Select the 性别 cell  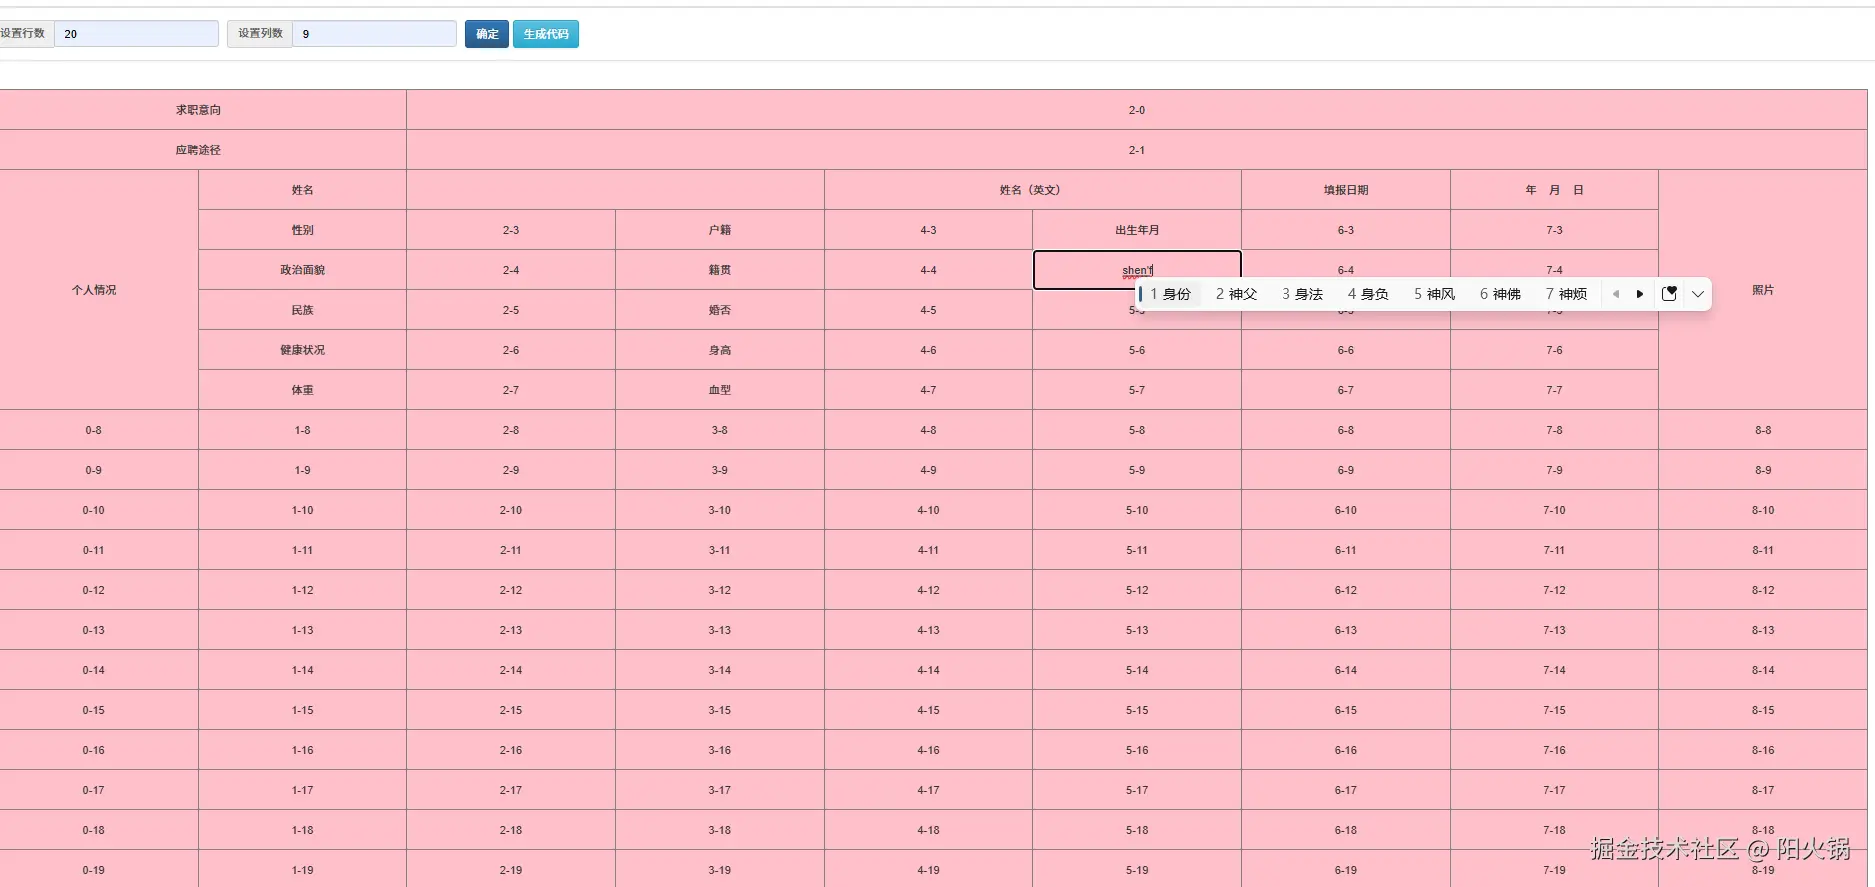(x=302, y=230)
